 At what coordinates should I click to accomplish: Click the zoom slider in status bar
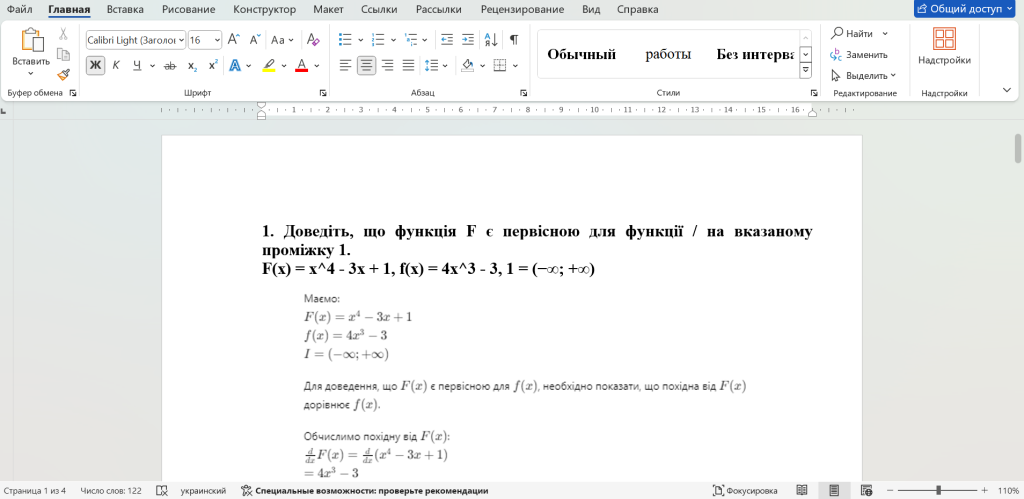tap(938, 491)
